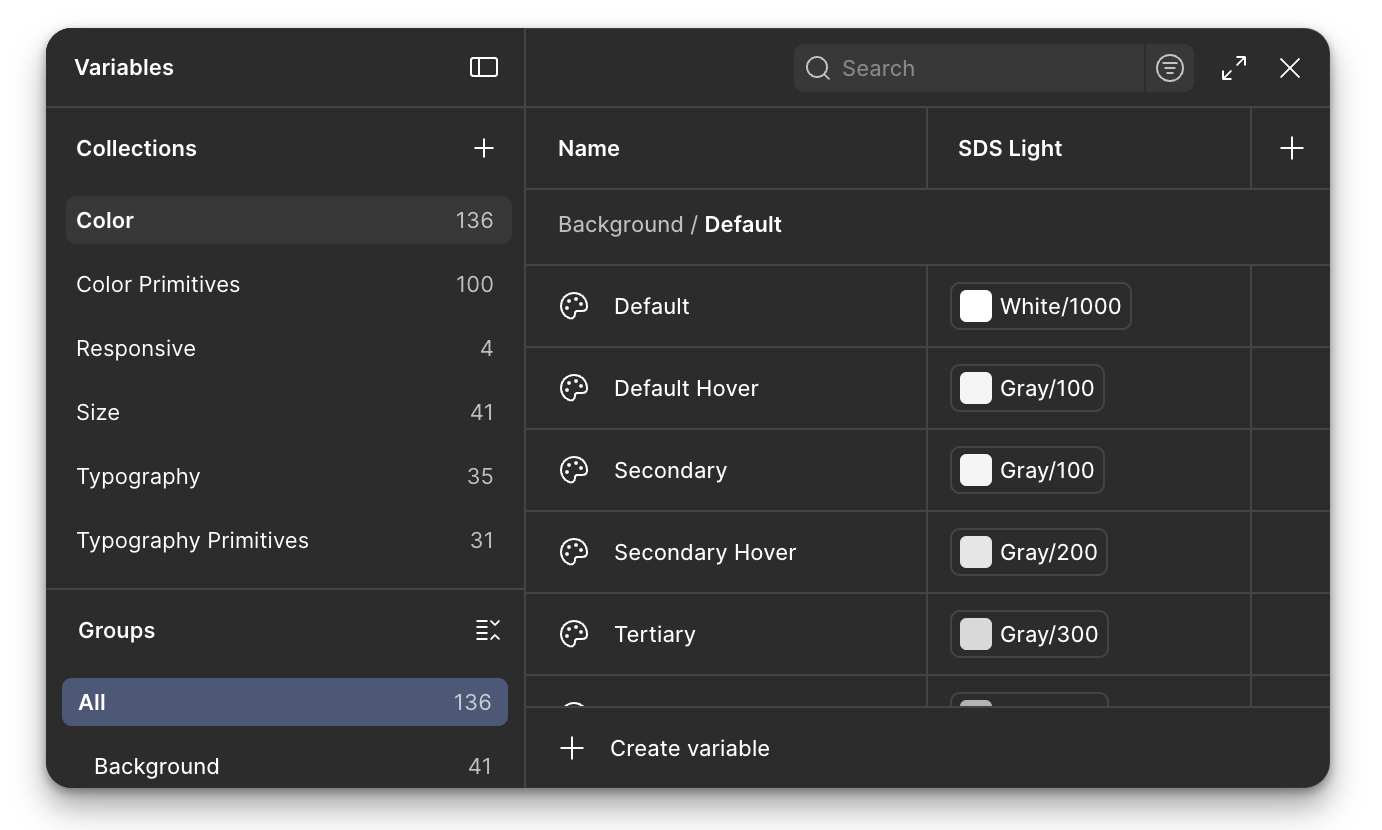Expand the Variables modal to full screen

coord(1232,67)
